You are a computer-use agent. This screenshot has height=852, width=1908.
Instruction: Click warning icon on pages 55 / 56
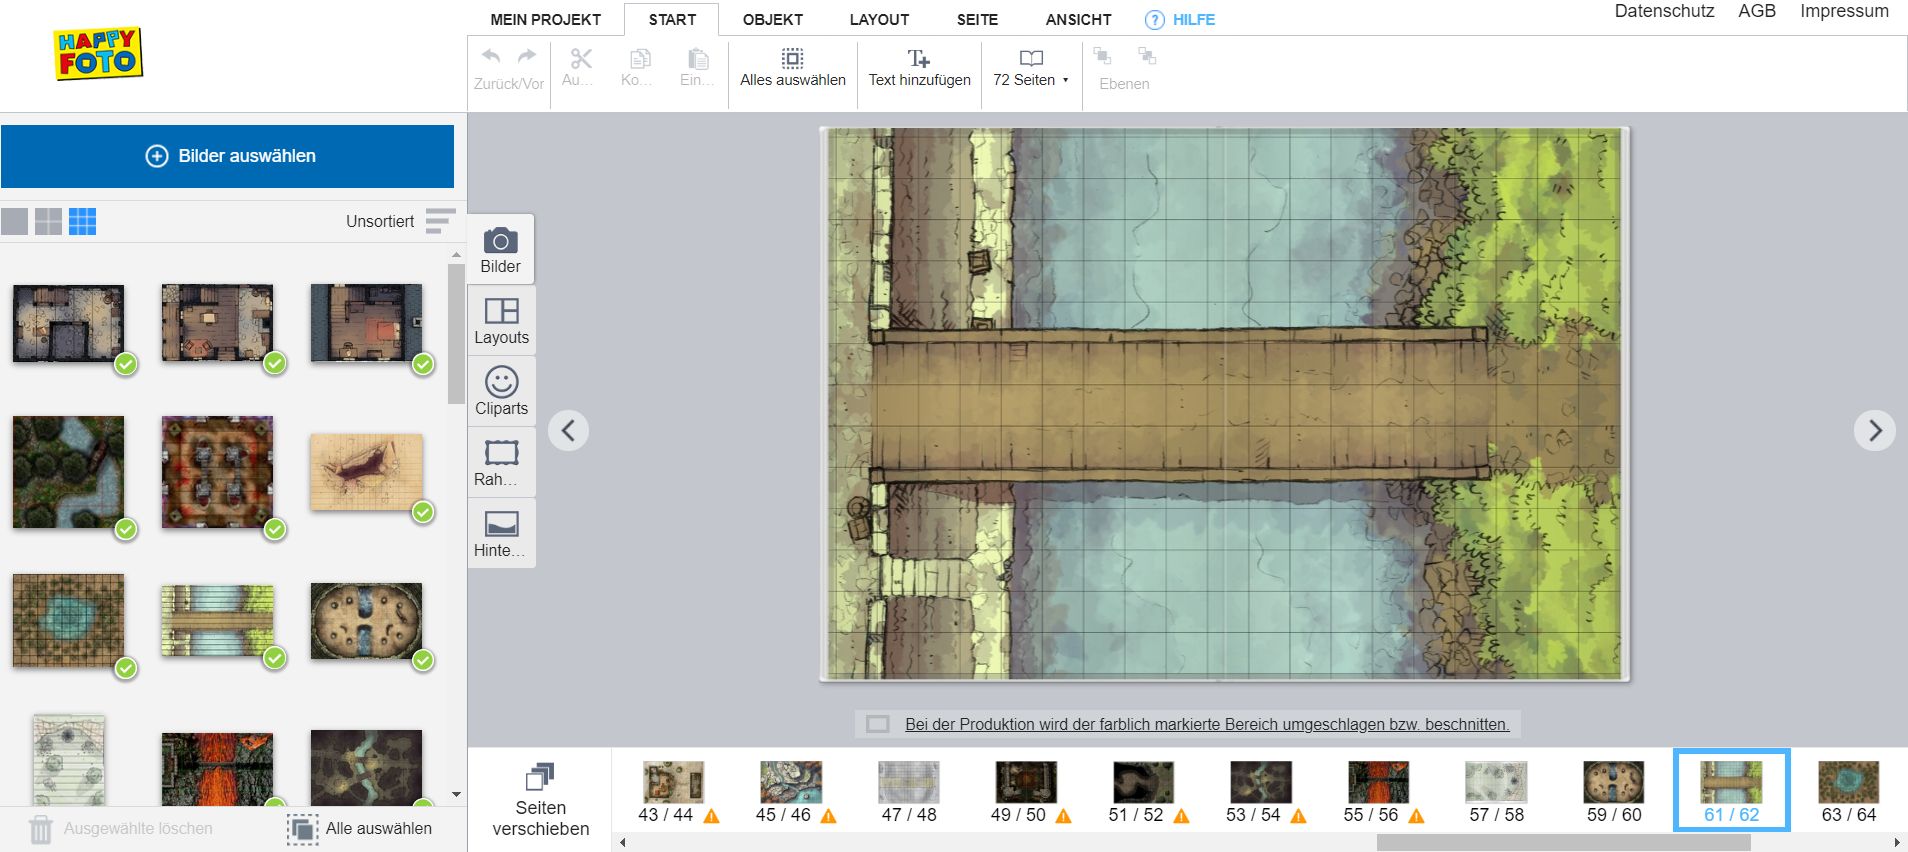pos(1416,816)
